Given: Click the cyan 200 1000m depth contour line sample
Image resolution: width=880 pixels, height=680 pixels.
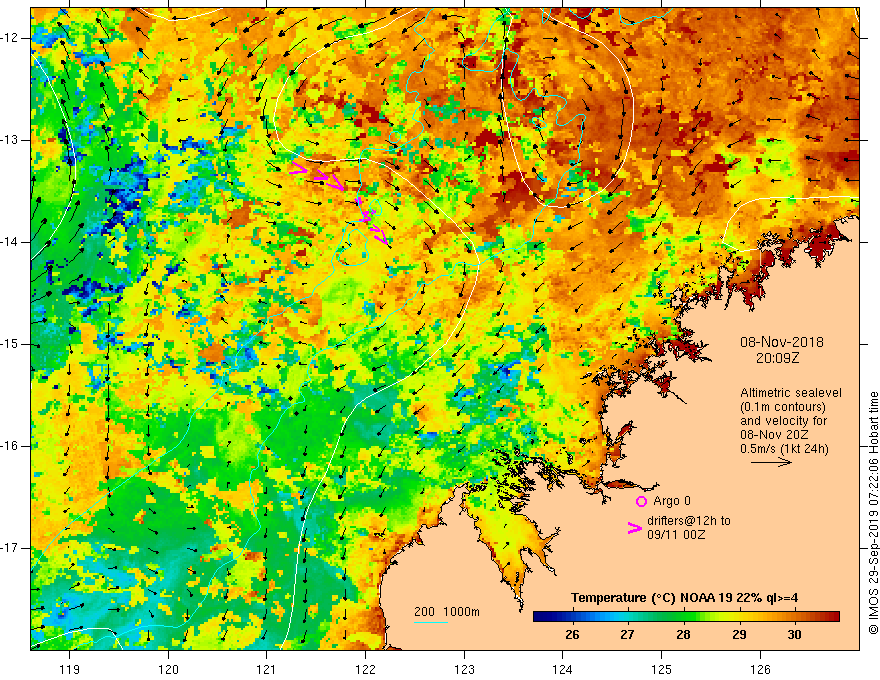Looking at the screenshot, I should coord(430,622).
